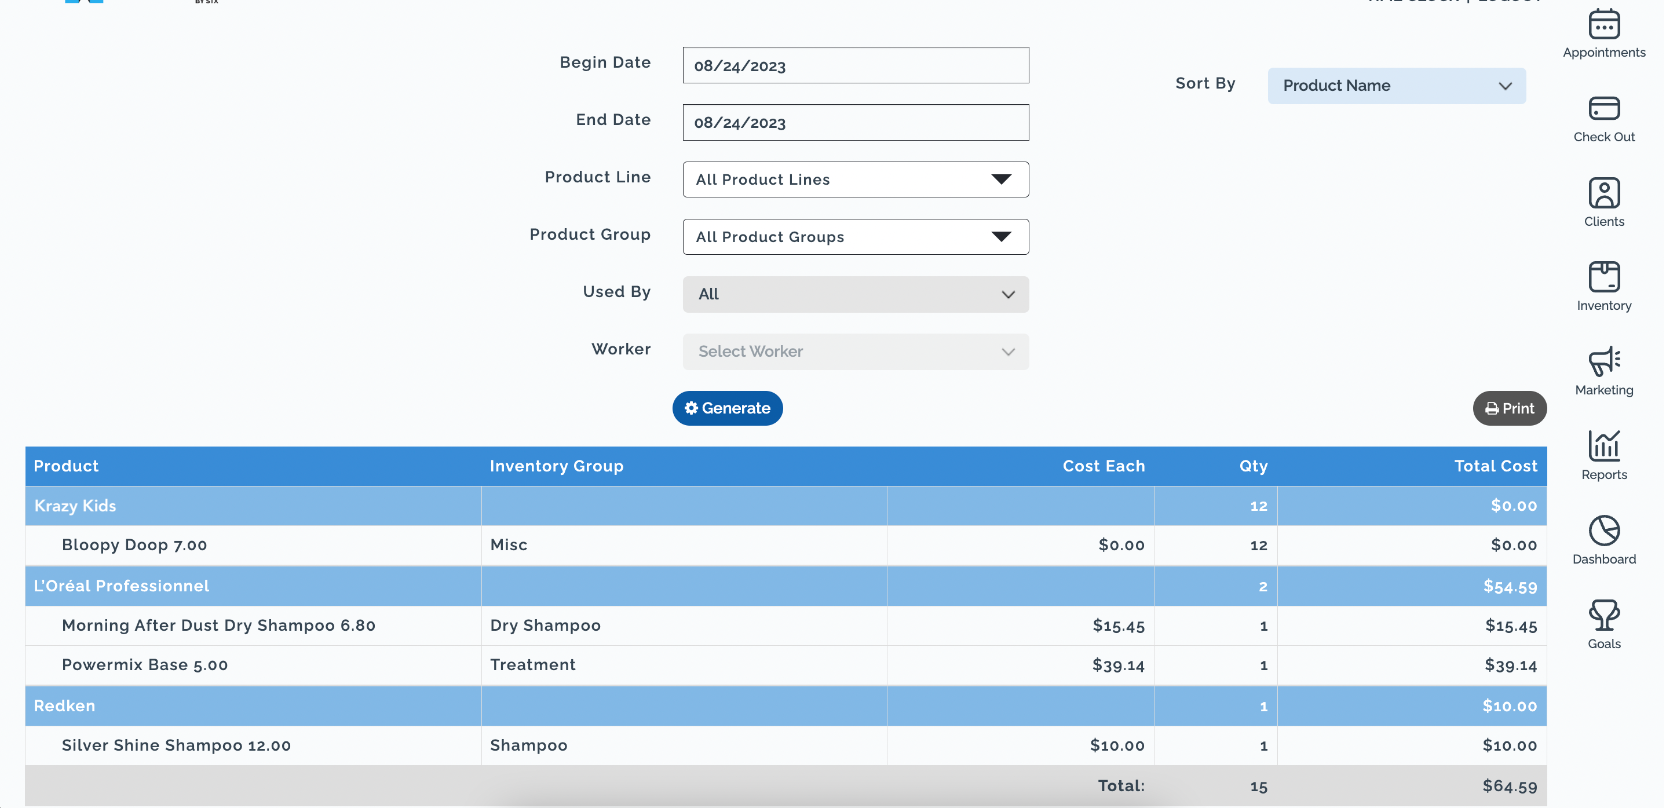Viewport: 1664px width, 810px height.
Task: Open the Dashboard pie icon
Action: (1604, 530)
